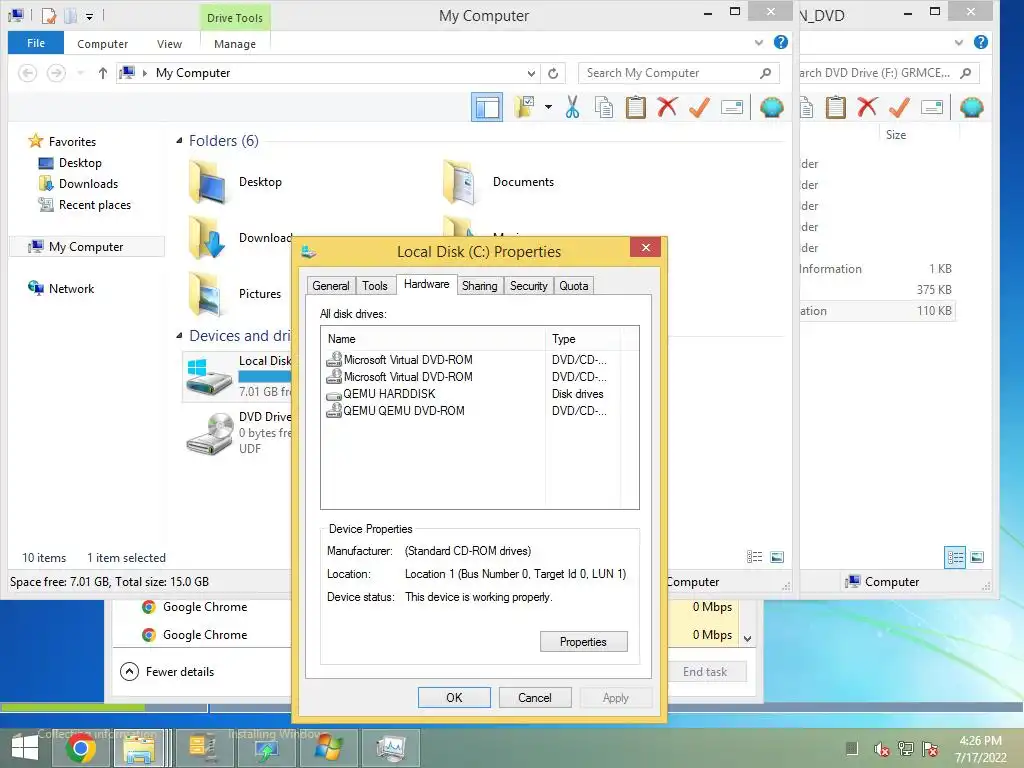Click the Size column header in DVD window
Screen dimensions: 1024x768
pyautogui.click(x=895, y=135)
